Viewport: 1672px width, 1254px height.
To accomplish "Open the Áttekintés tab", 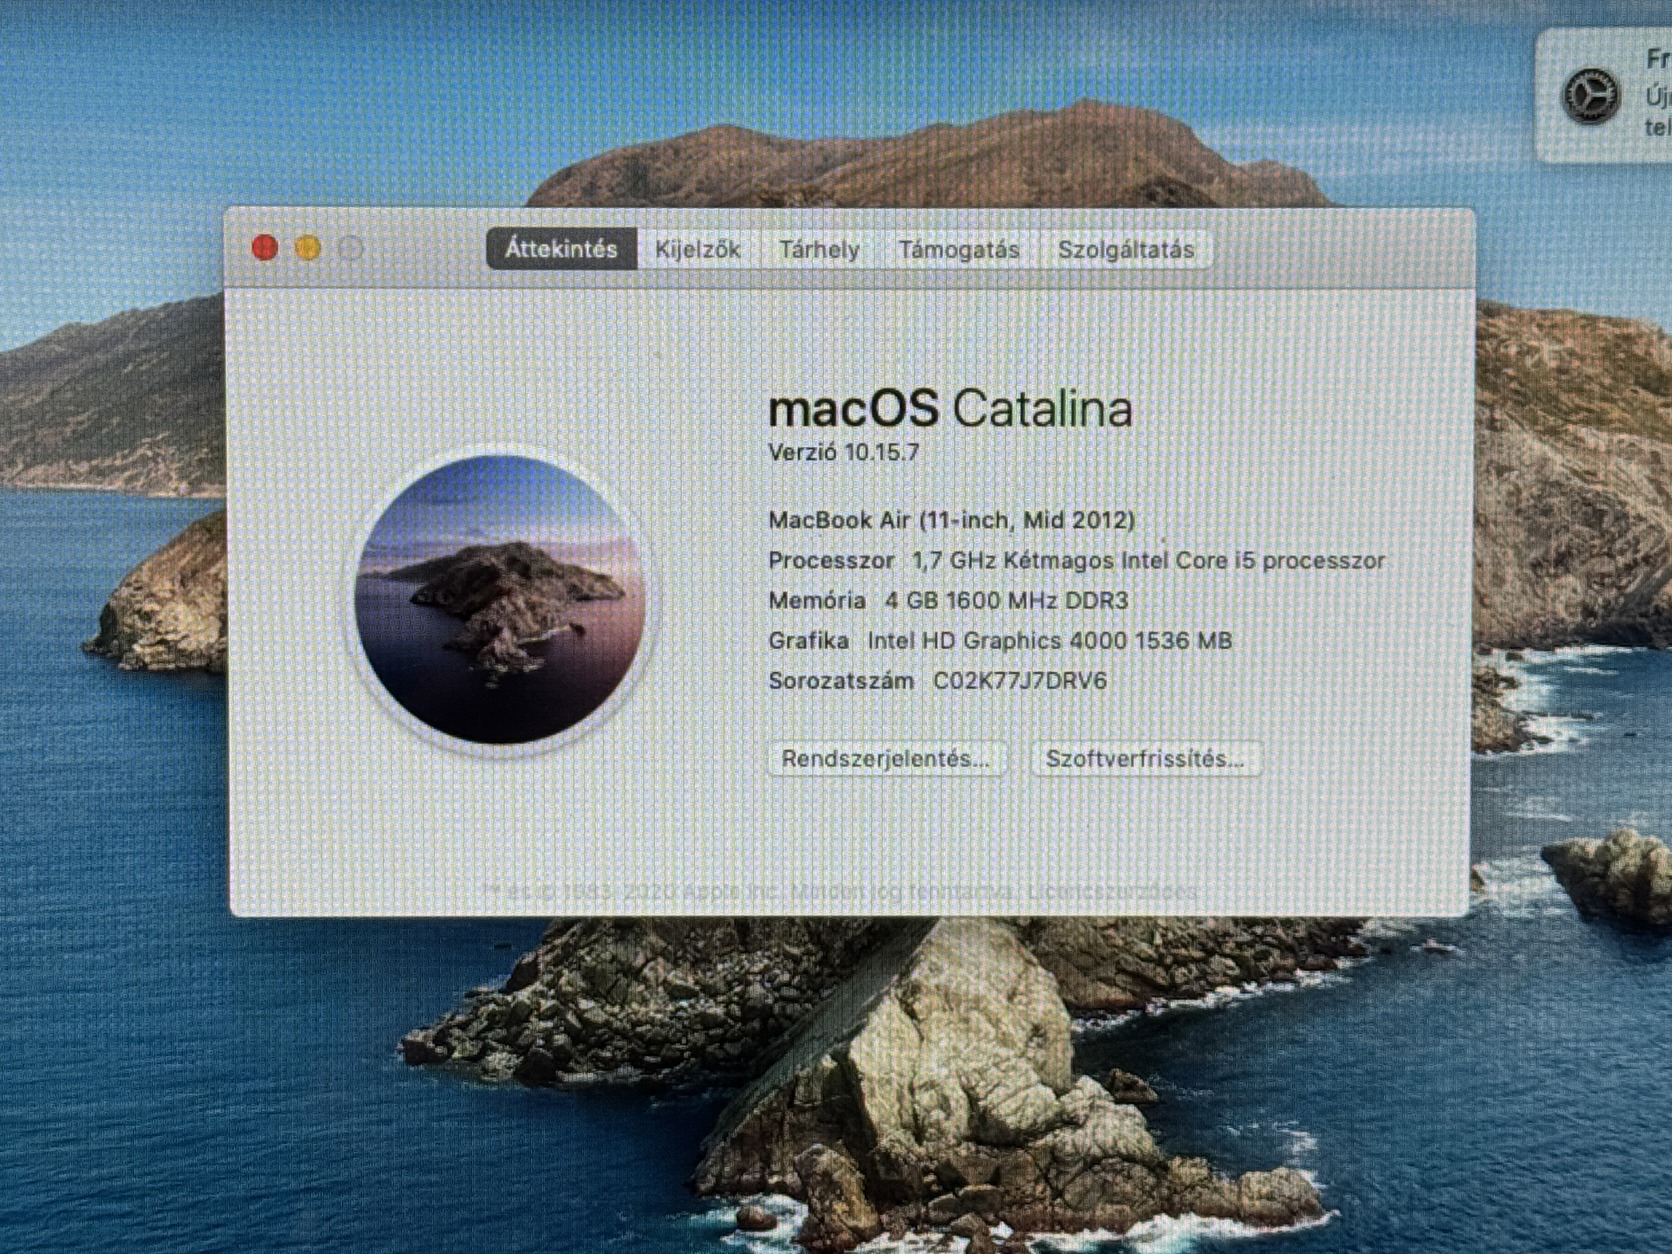I will (561, 249).
